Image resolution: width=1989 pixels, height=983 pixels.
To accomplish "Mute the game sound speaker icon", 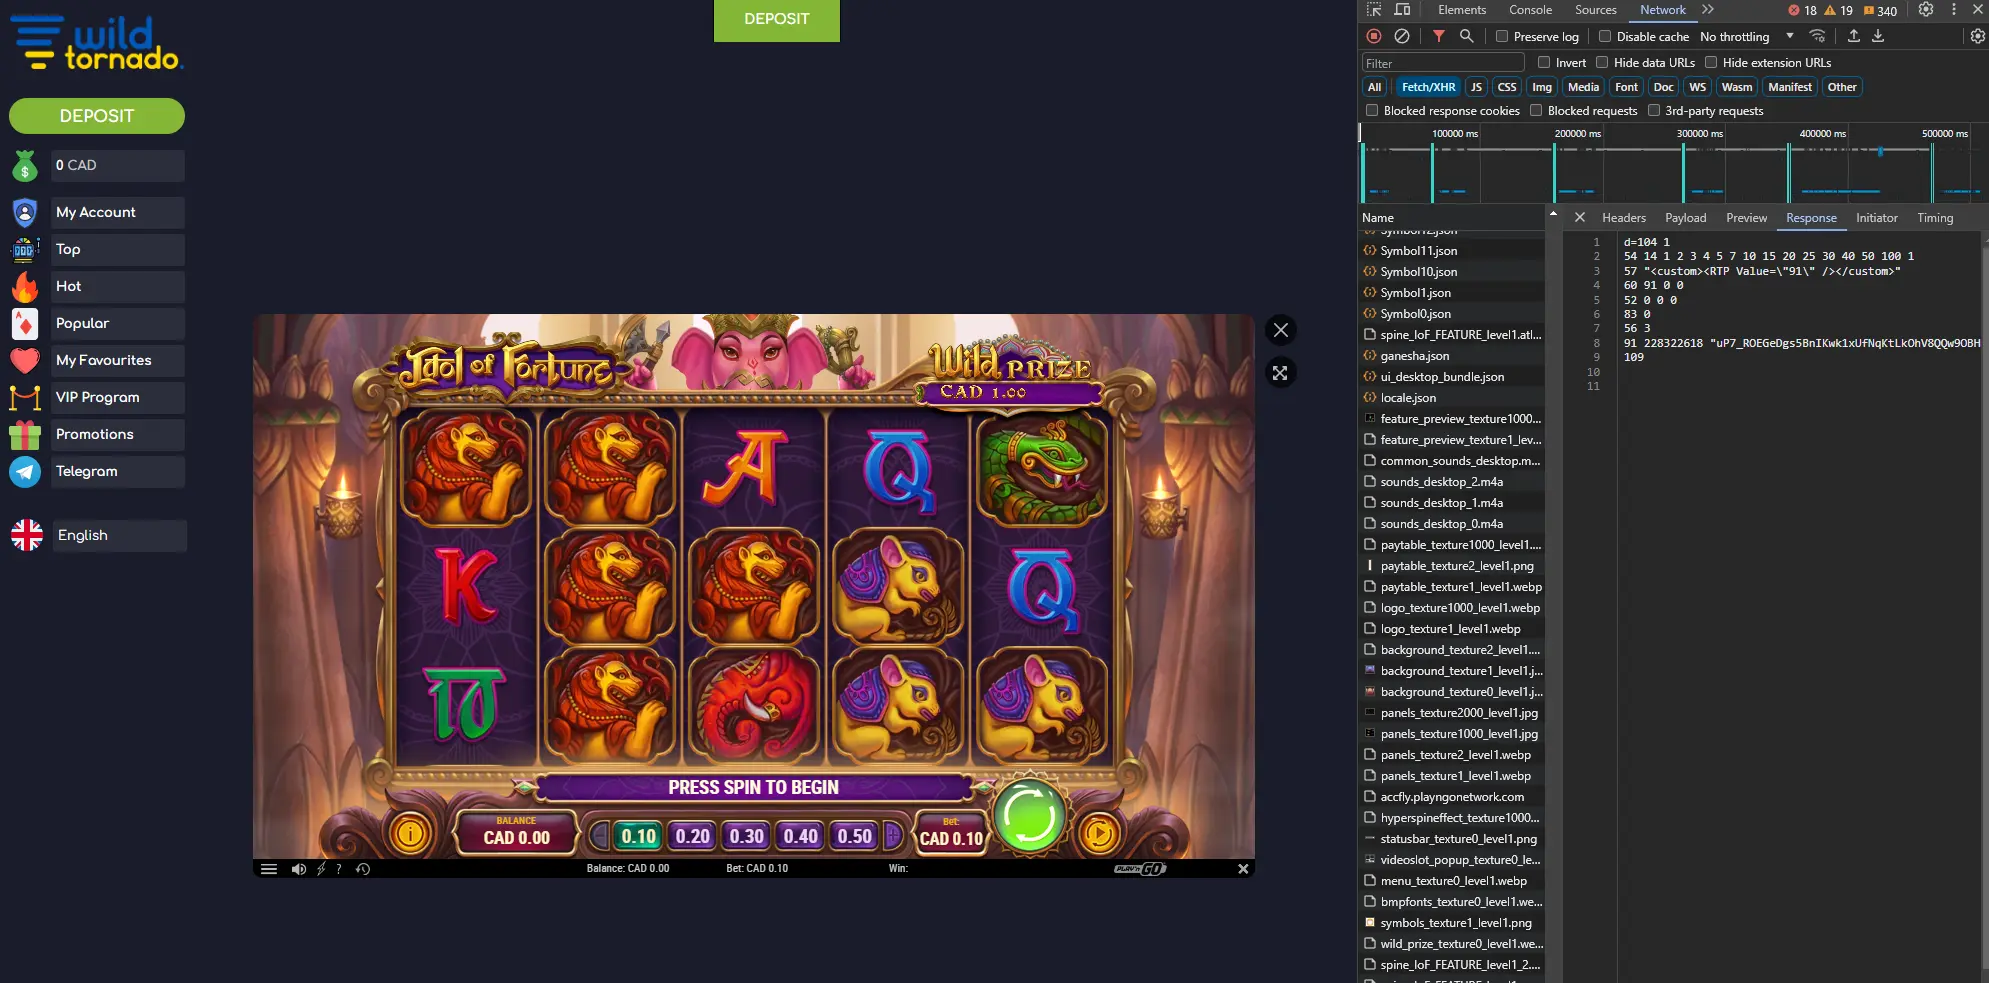I will pos(298,869).
